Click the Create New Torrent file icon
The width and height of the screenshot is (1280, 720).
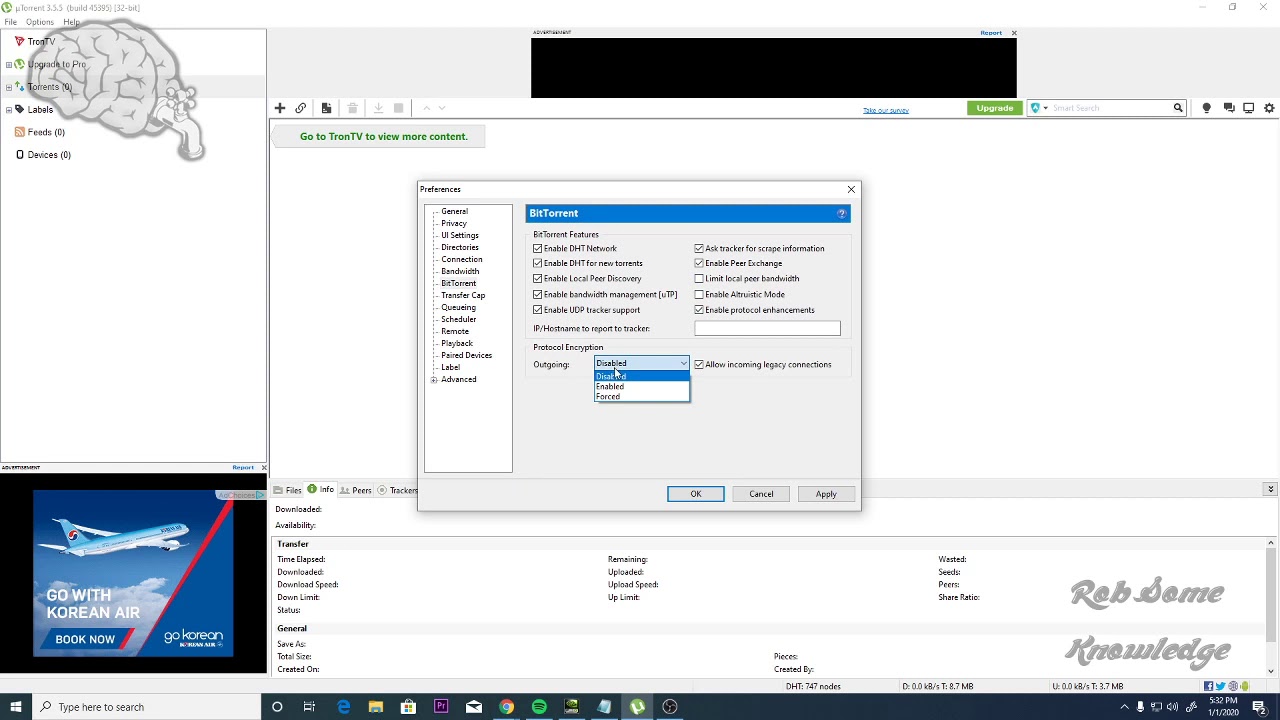pos(326,108)
